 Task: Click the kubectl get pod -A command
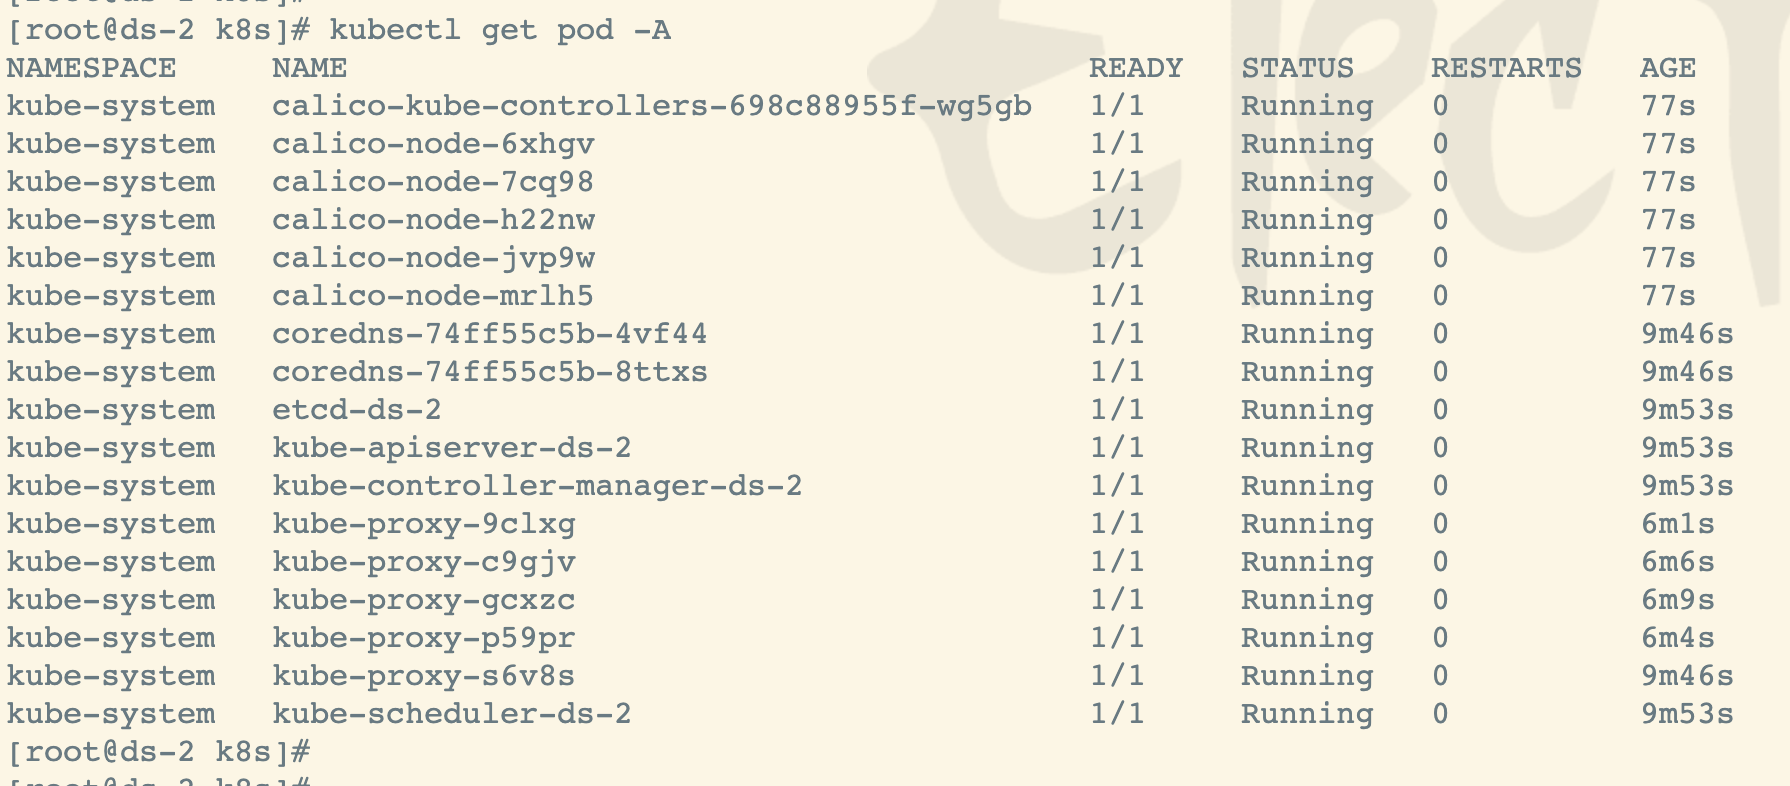(x=500, y=30)
